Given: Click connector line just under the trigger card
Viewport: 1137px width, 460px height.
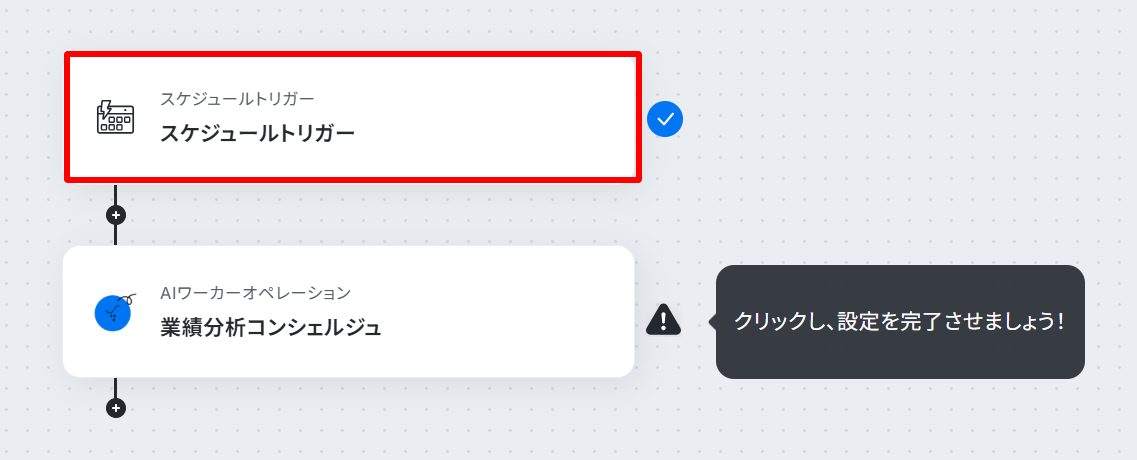Looking at the screenshot, I should [115, 194].
